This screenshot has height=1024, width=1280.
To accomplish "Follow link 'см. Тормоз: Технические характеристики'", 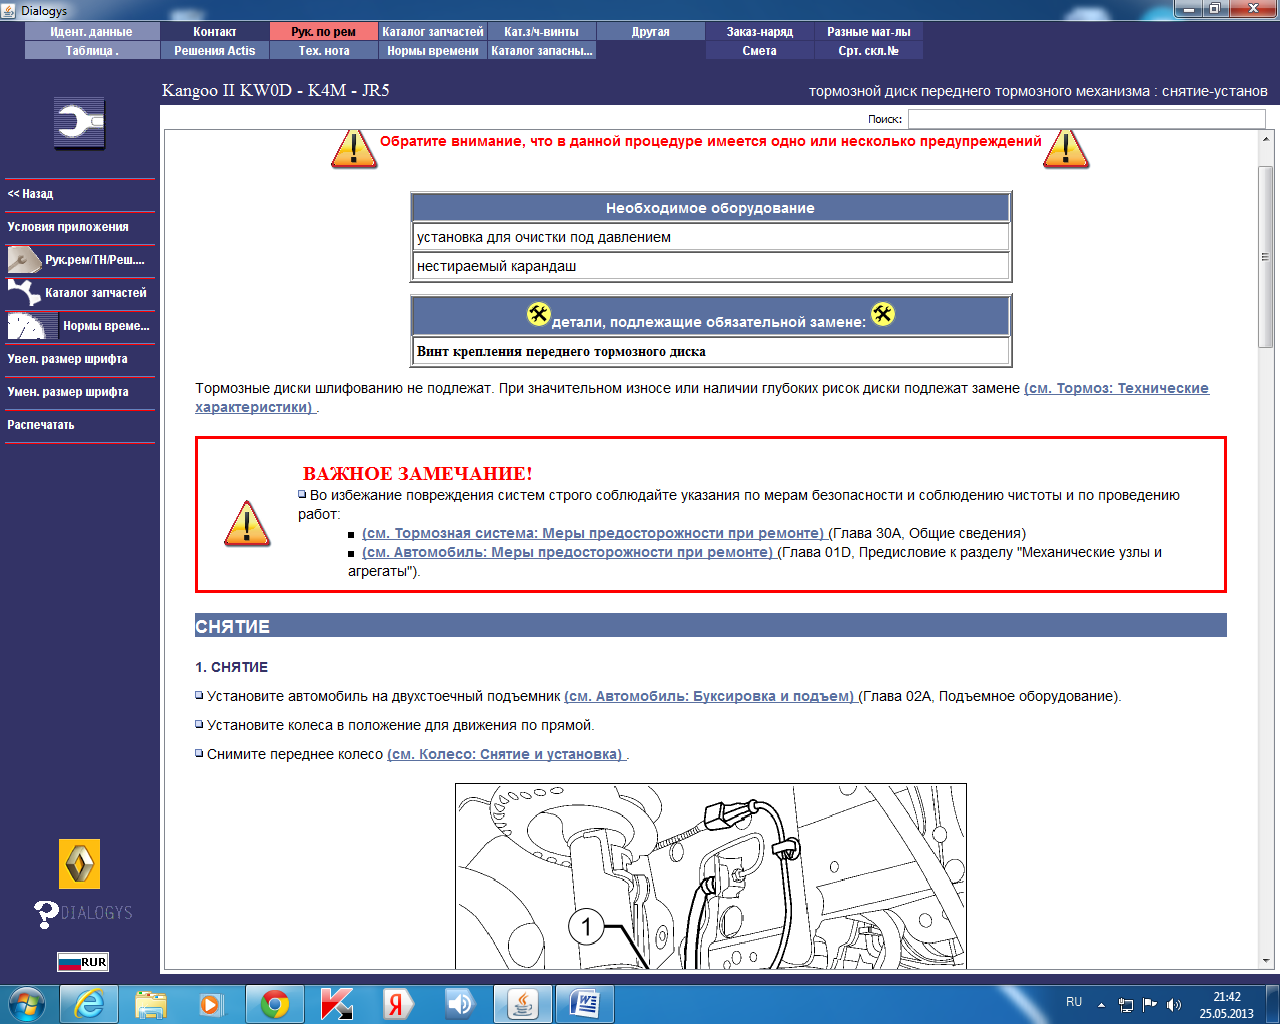I will coord(1116,388).
